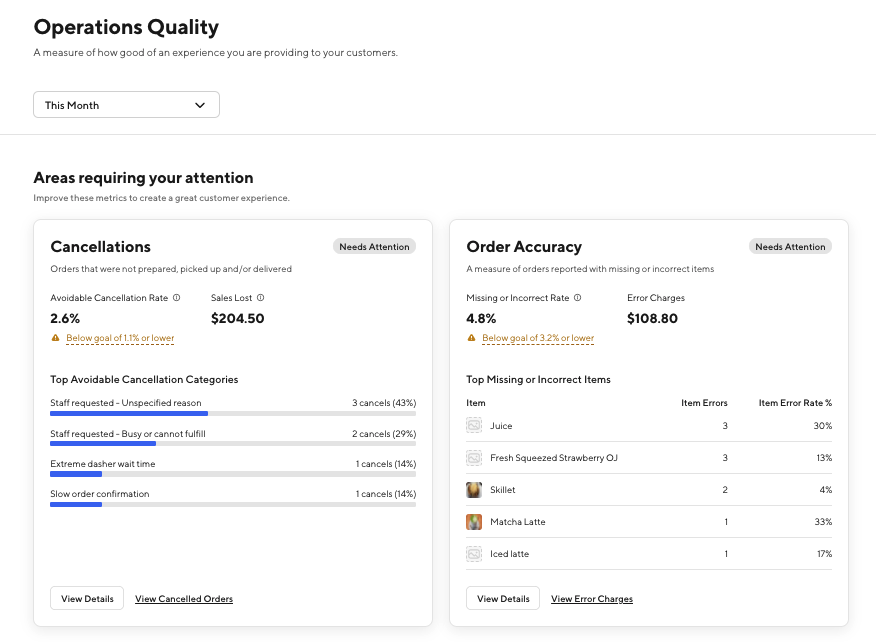Select the Skillet item thumbnail
Screen dimensions: 876x642
(472, 489)
